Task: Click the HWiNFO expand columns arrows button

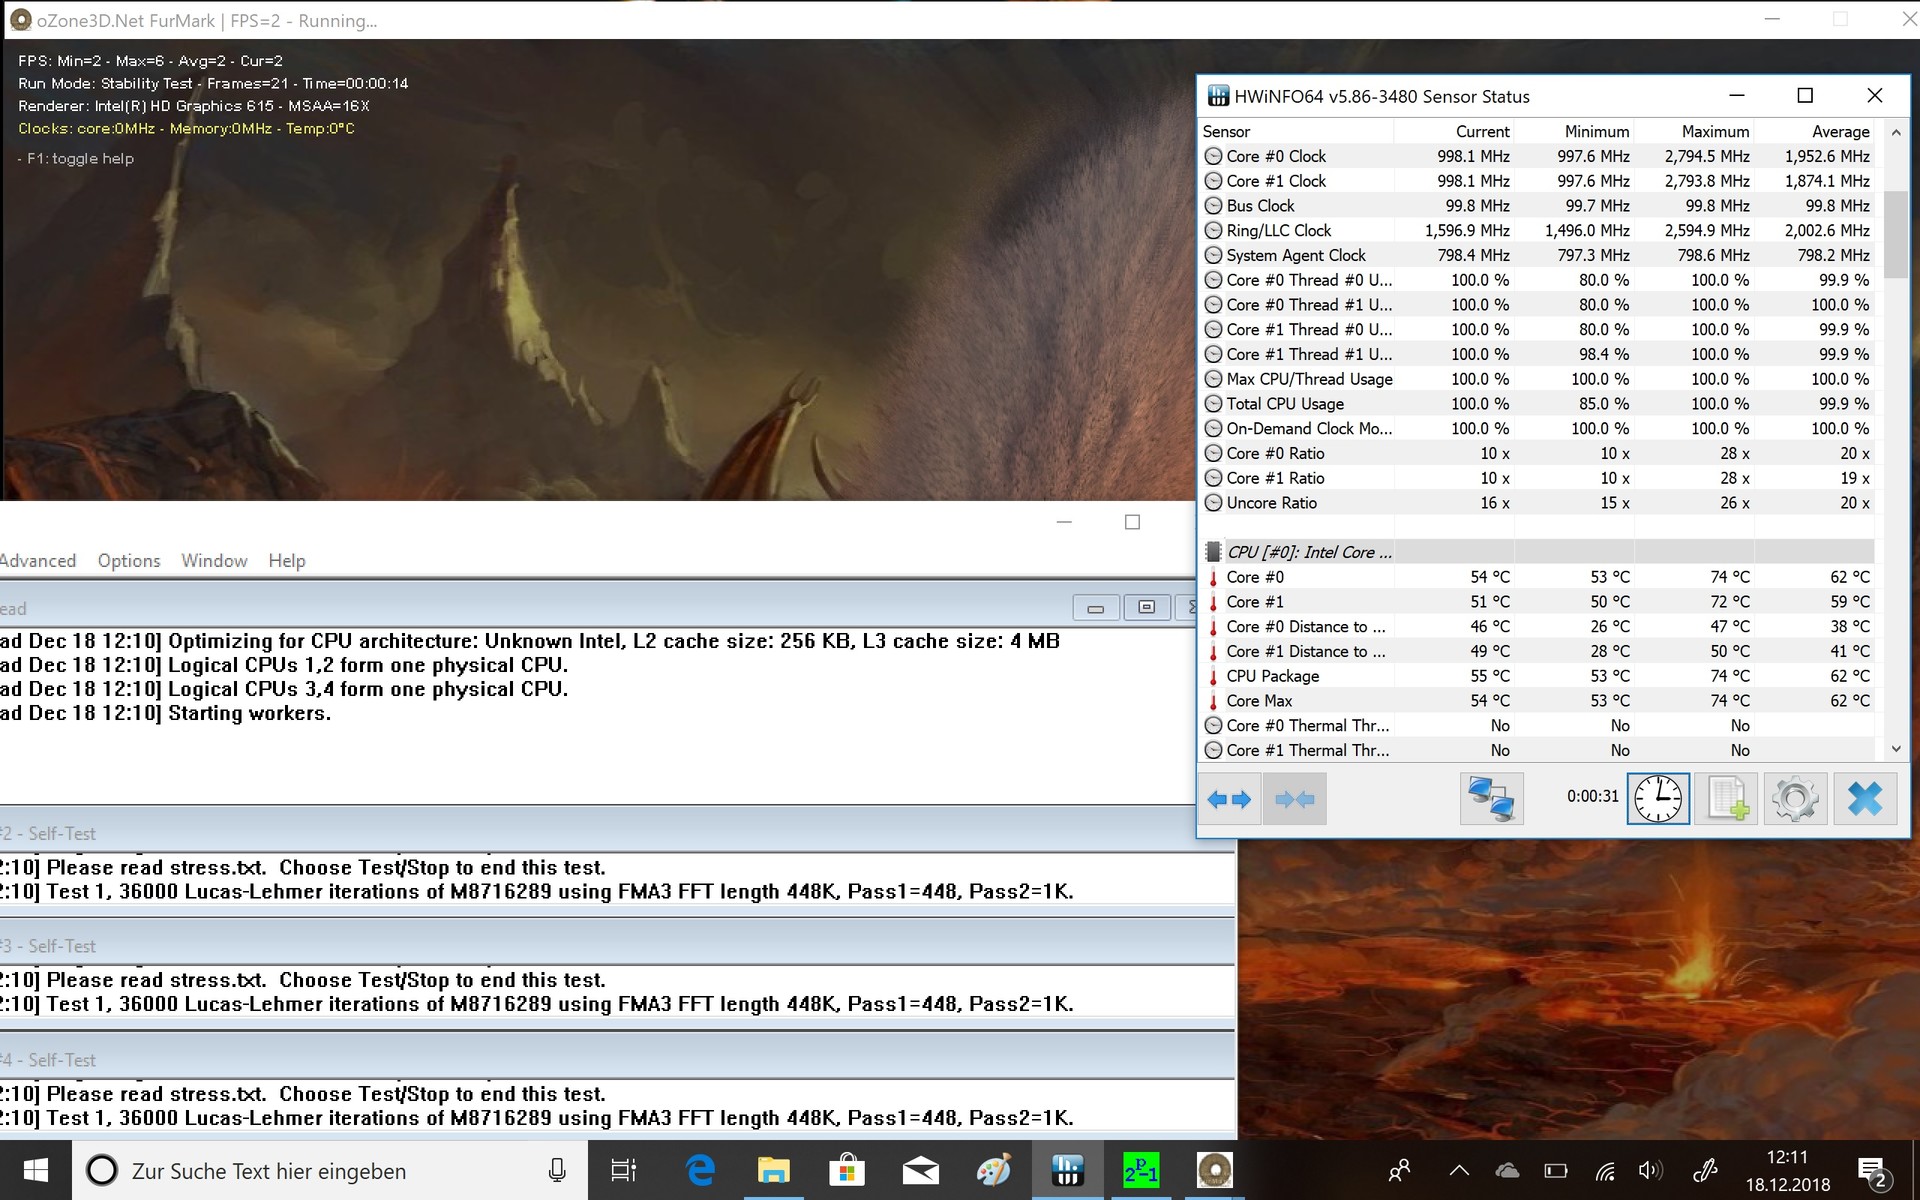Action: [x=1229, y=799]
